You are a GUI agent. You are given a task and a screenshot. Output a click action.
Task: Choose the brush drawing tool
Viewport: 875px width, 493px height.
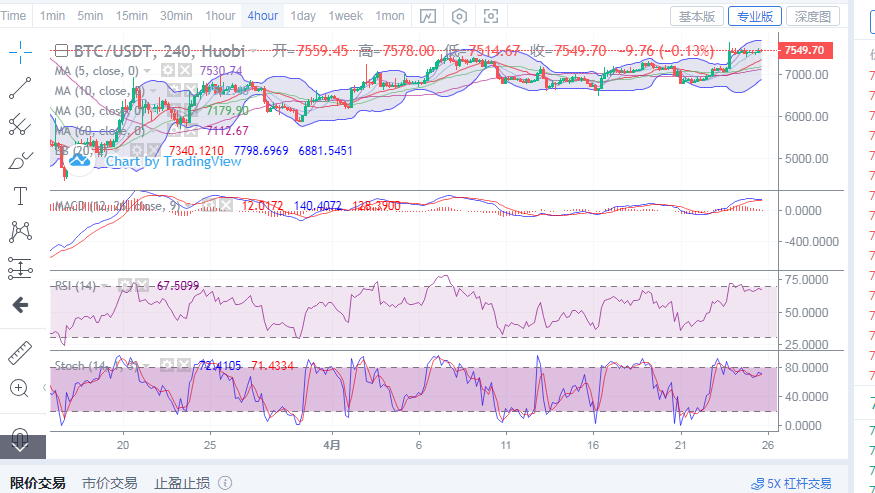19,160
